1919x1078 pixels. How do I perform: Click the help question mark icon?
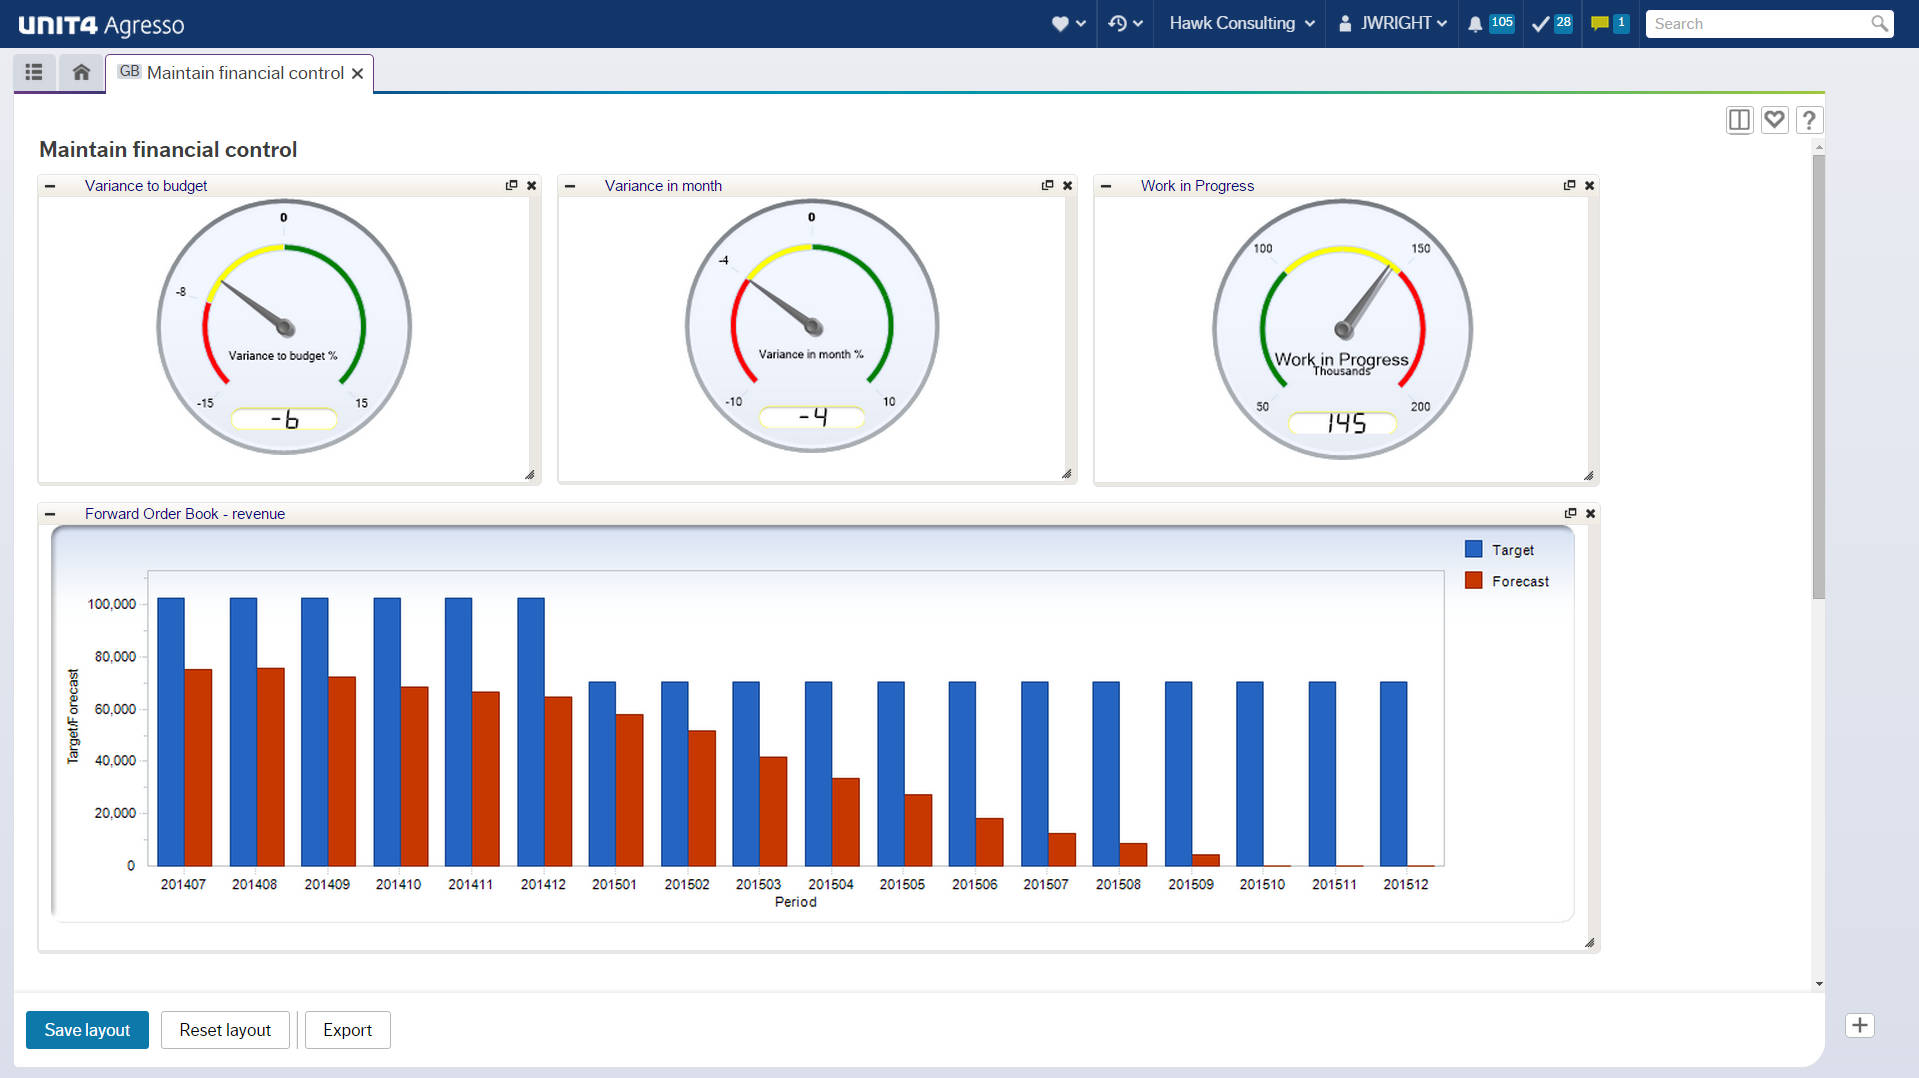click(x=1808, y=121)
